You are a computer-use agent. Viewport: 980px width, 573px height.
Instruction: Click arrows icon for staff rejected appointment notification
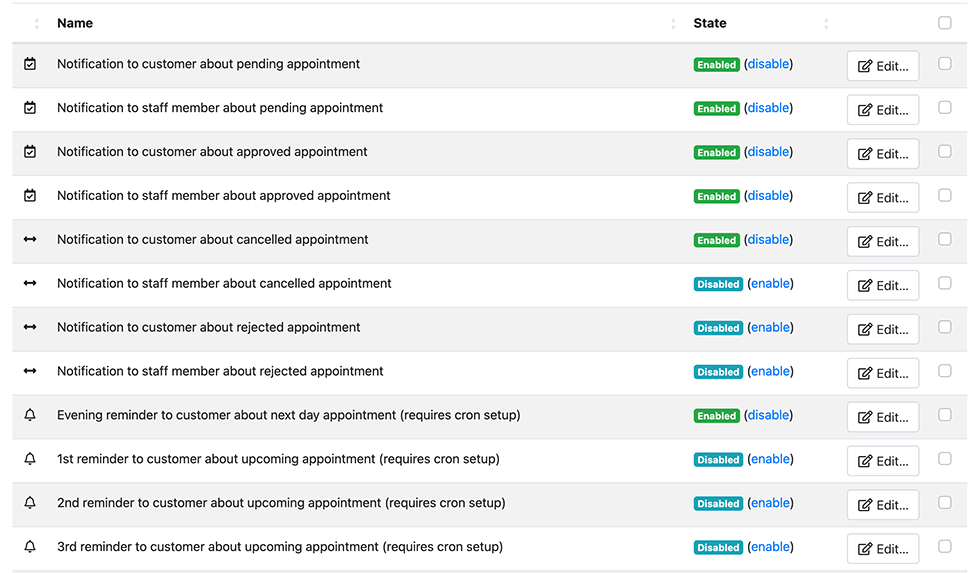30,372
